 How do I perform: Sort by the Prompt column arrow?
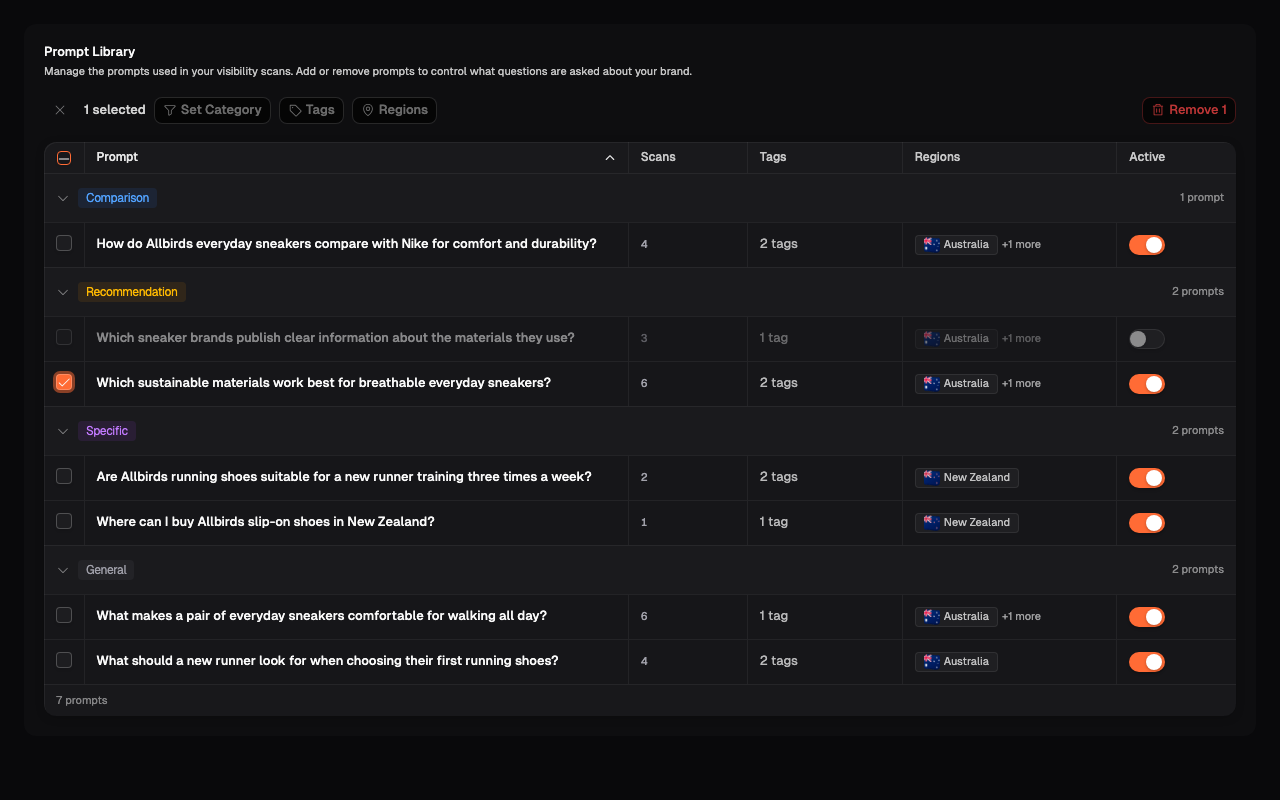pos(610,158)
